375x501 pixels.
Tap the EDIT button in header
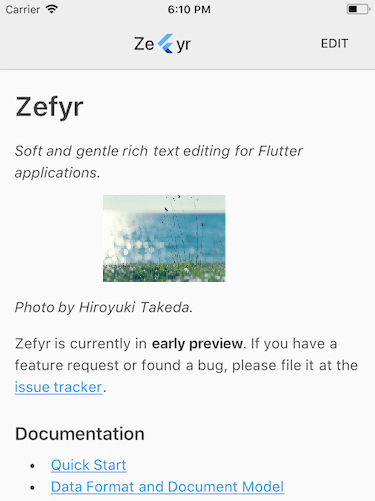point(334,44)
